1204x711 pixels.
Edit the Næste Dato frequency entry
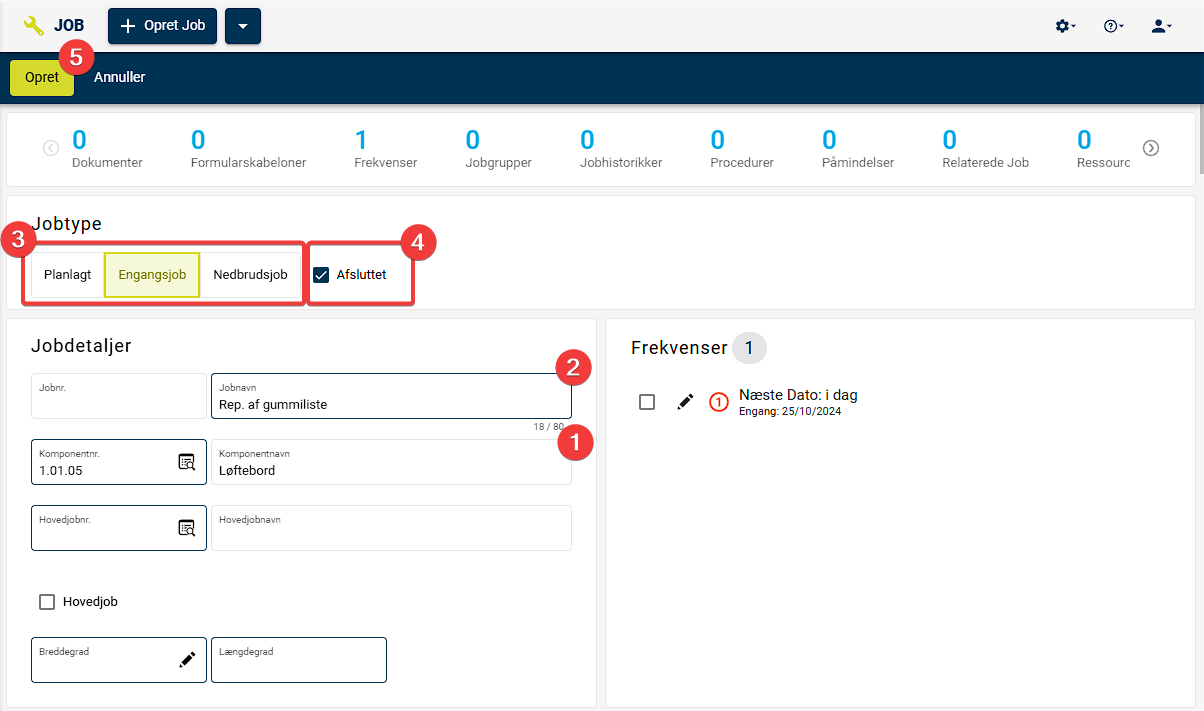pyautogui.click(x=685, y=401)
